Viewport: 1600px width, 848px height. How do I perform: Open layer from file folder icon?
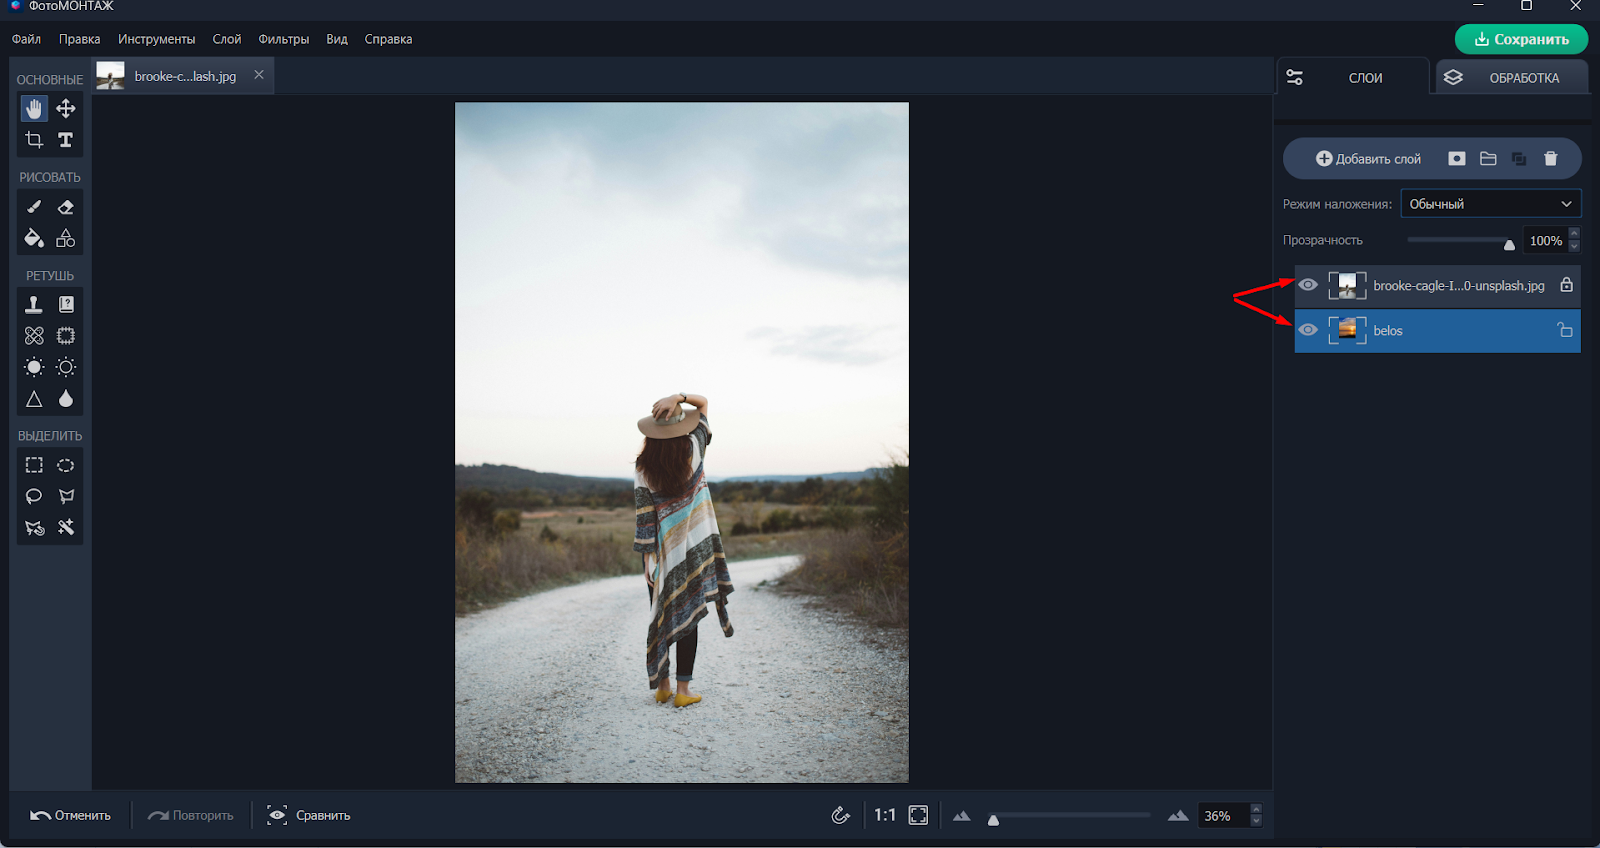click(x=1488, y=158)
